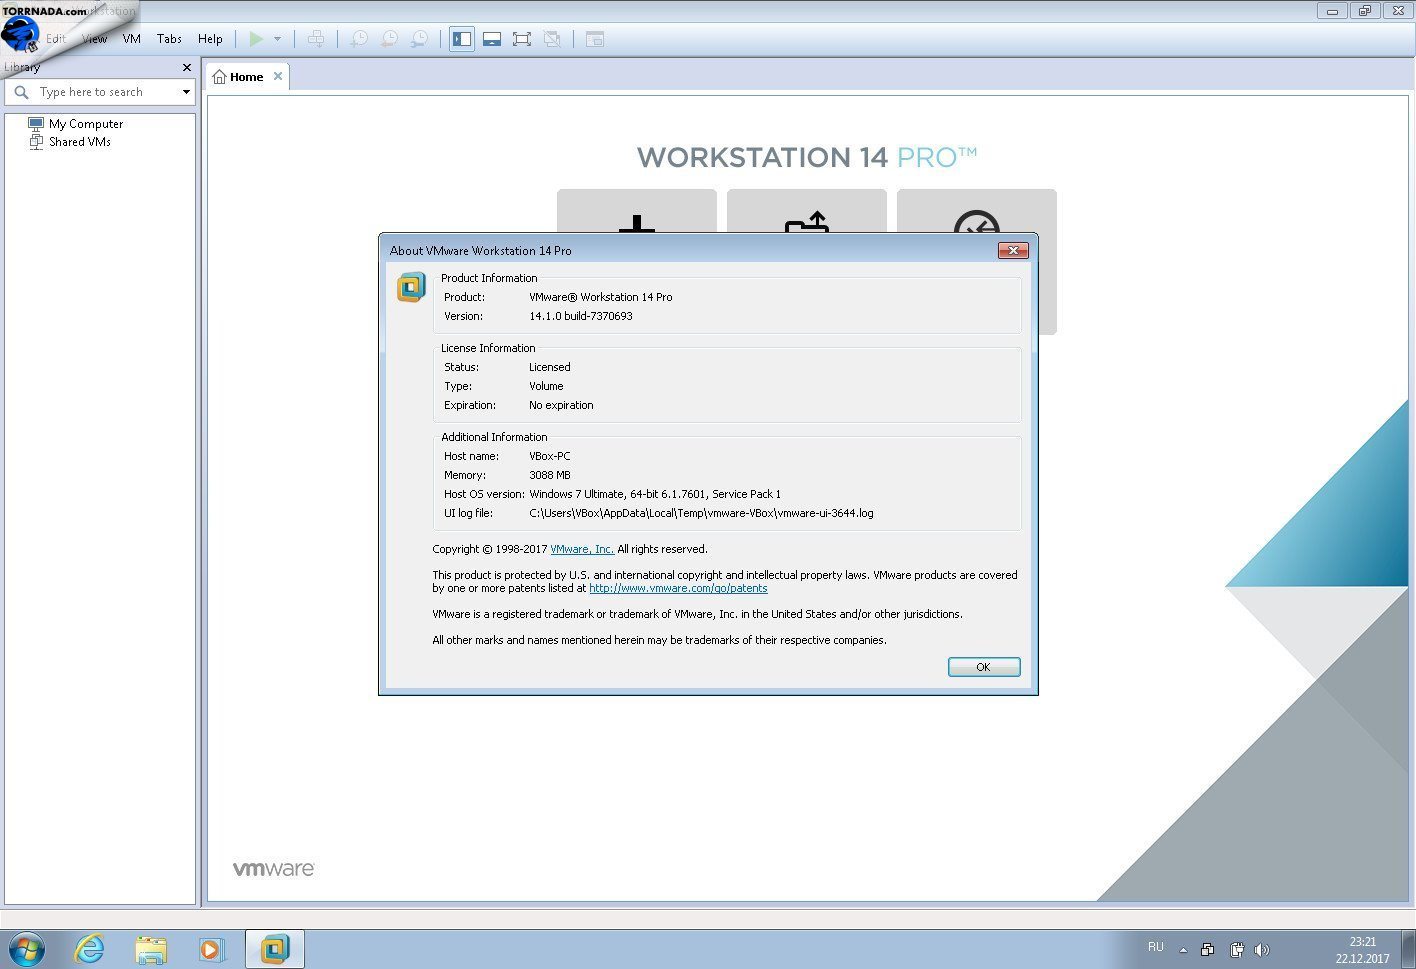Open the Help menu
Screen dimensions: 1416x969
210,39
